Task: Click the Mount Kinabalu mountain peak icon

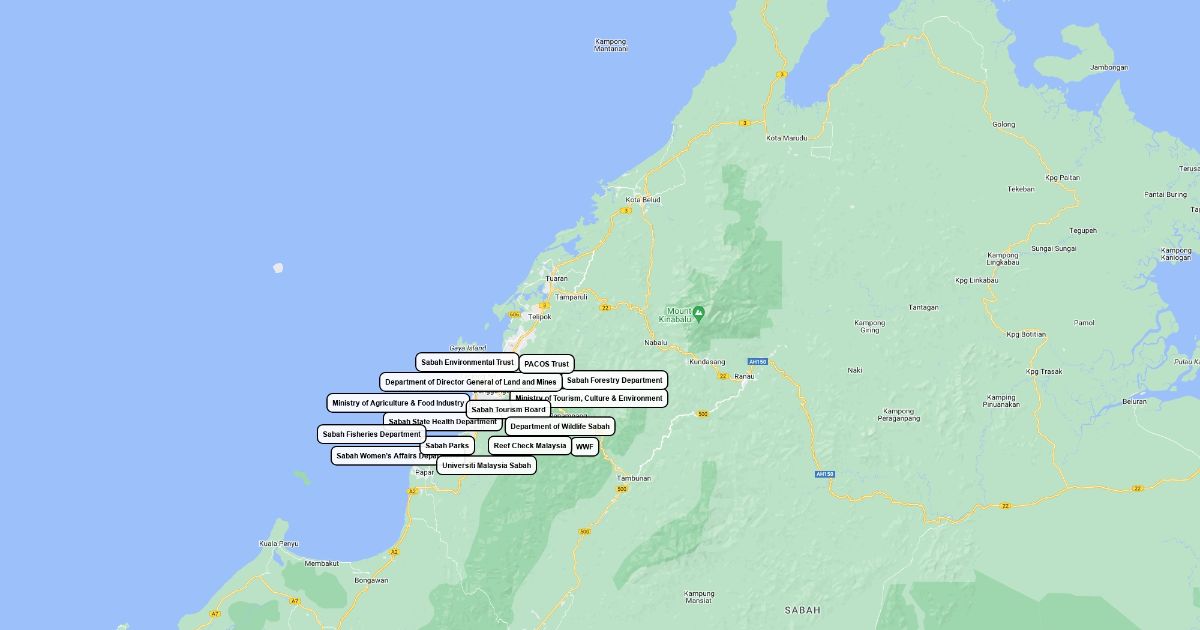Action: click(x=699, y=313)
